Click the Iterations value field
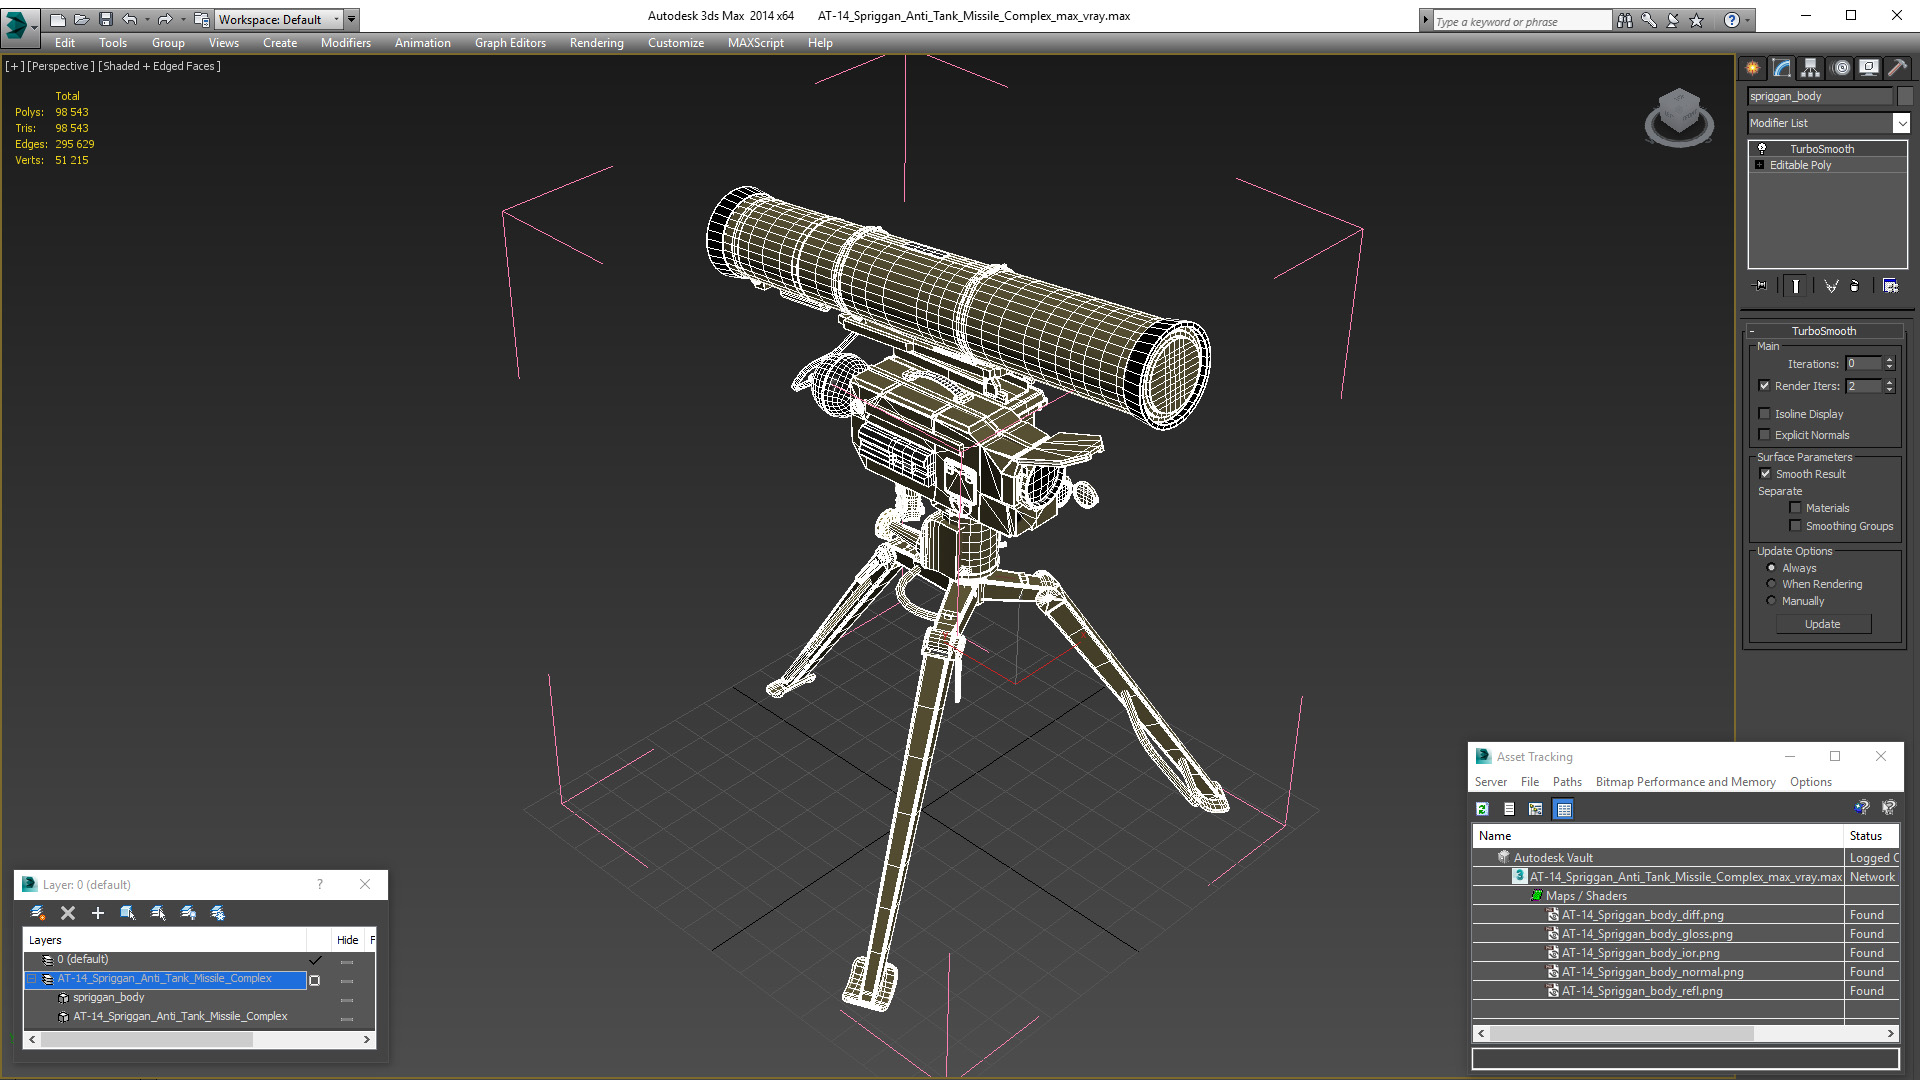1920x1080 pixels. pyautogui.click(x=1864, y=364)
